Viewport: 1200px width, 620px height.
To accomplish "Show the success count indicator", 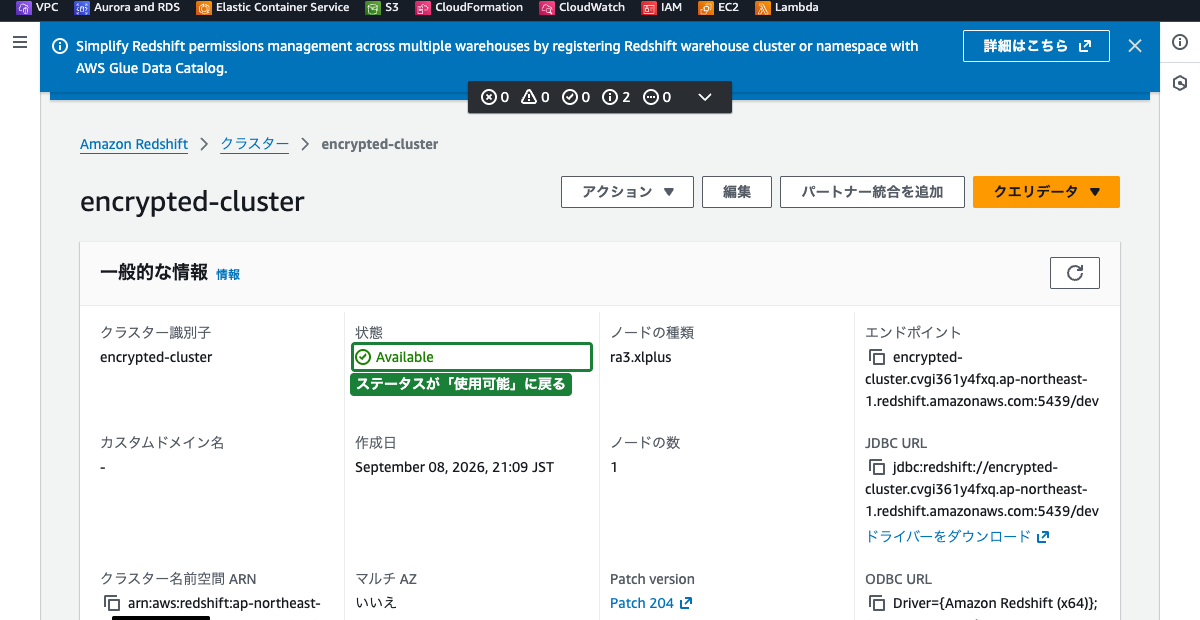I will point(576,97).
